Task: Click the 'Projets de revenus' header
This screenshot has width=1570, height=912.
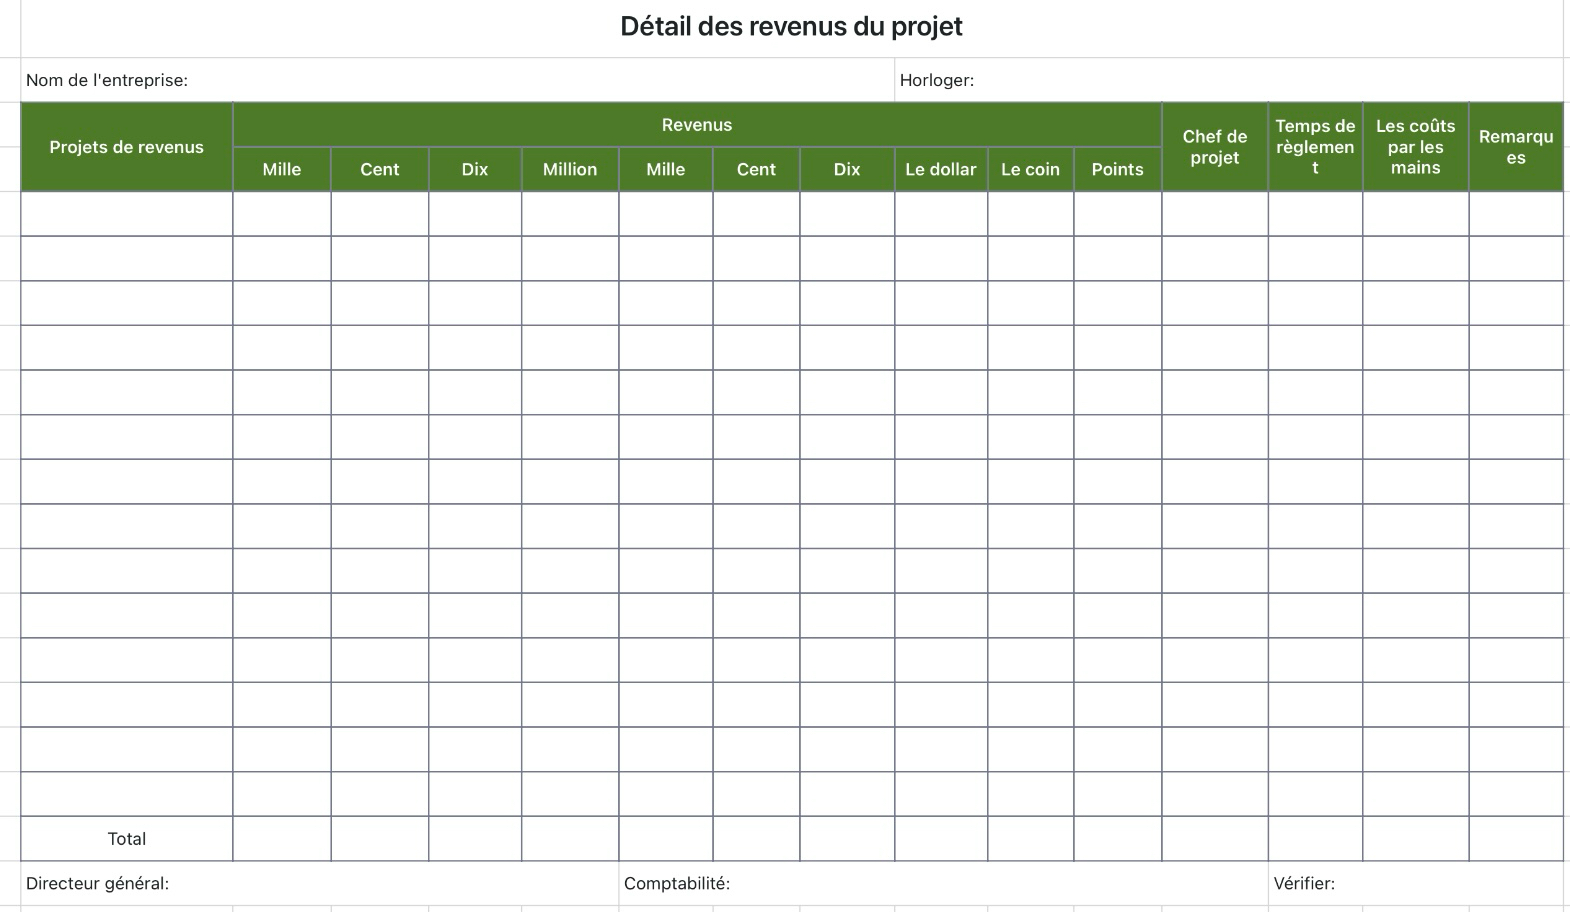Action: coord(127,147)
